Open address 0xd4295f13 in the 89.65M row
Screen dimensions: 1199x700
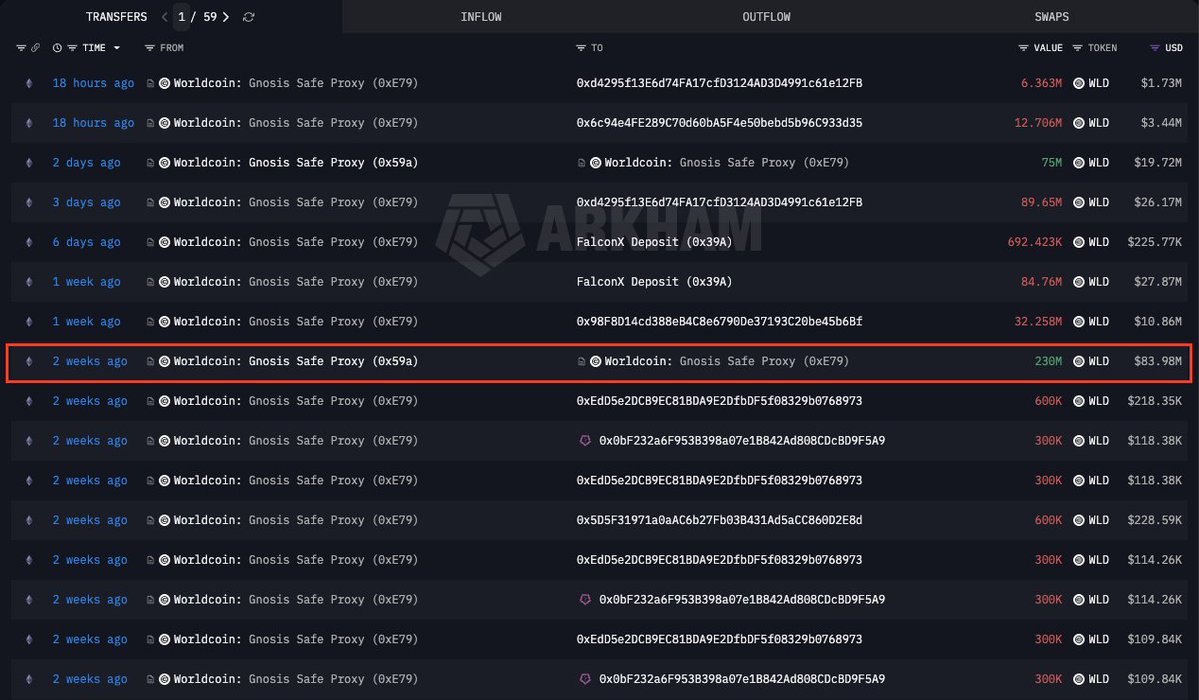point(720,202)
